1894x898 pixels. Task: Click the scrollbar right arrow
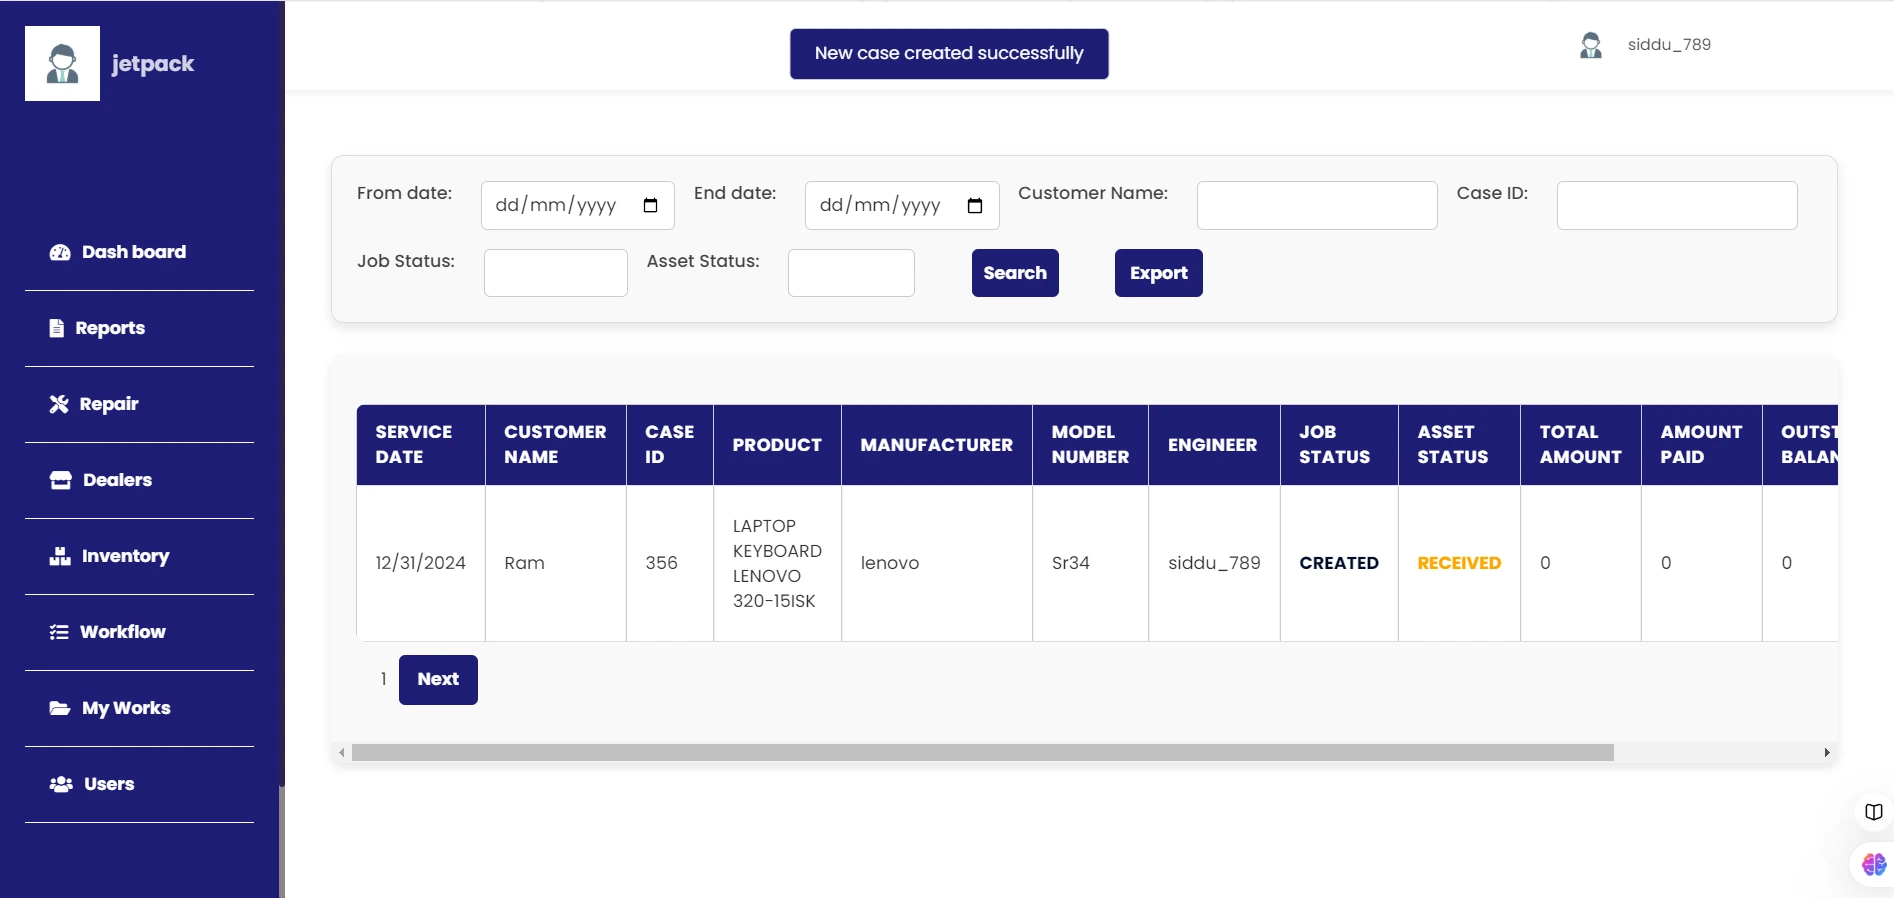[1827, 753]
